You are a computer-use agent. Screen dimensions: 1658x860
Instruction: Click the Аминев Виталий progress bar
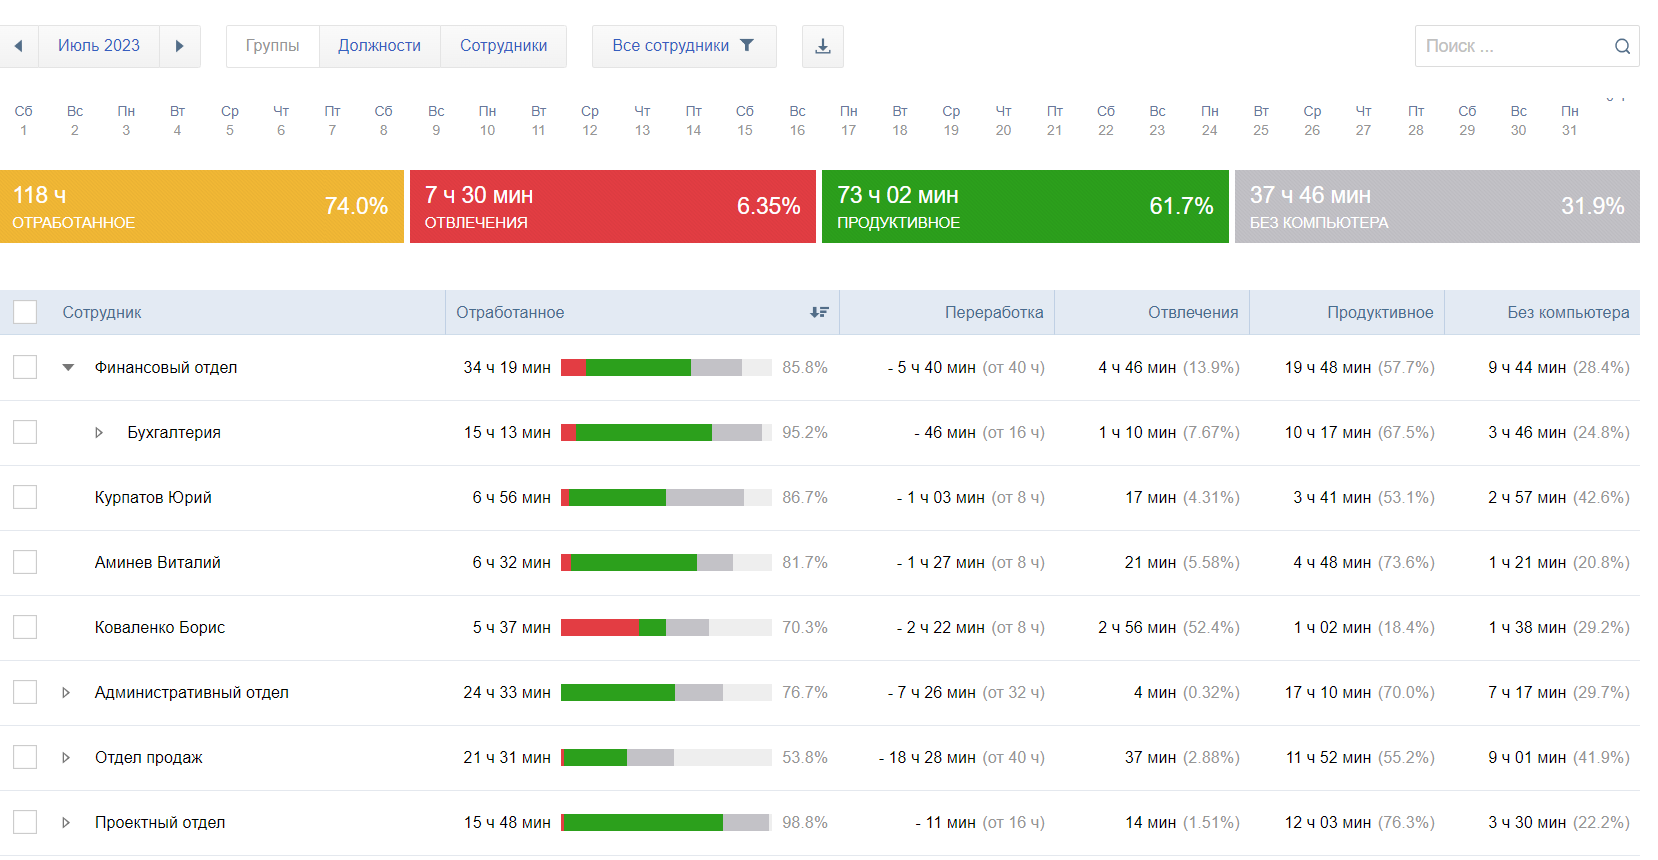click(665, 562)
